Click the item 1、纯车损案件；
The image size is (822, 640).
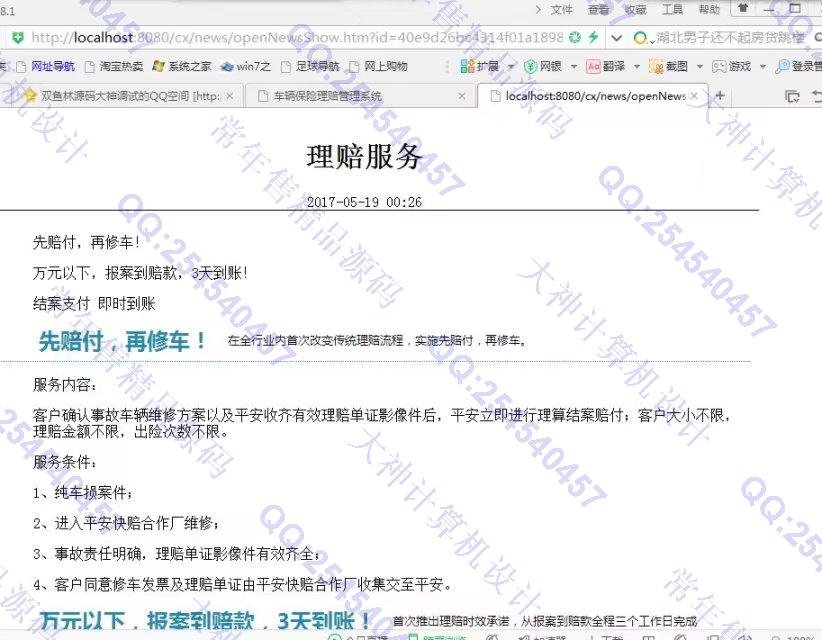(x=83, y=493)
